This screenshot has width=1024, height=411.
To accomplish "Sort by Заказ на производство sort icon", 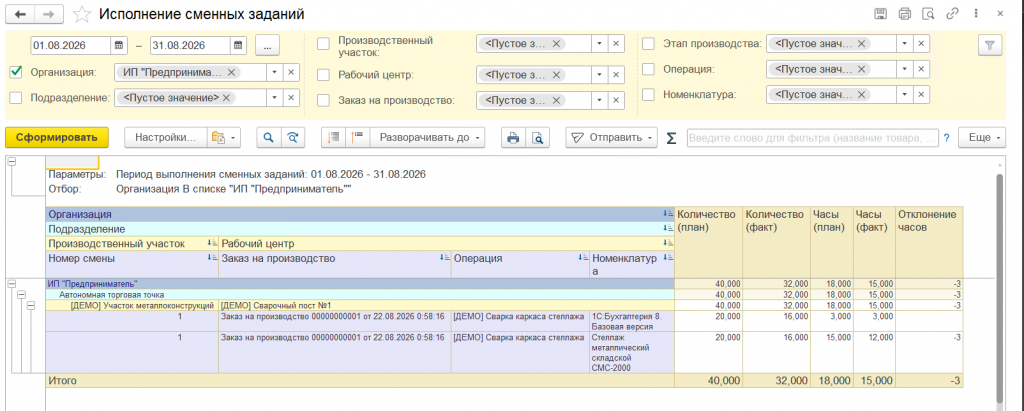I will 444,257.
